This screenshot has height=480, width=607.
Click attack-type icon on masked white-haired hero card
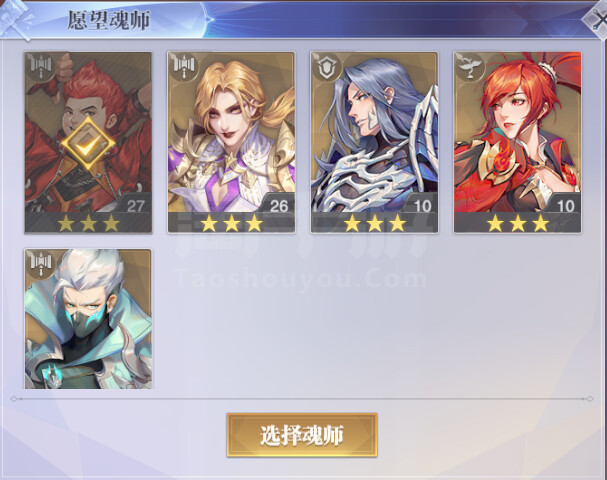point(41,263)
